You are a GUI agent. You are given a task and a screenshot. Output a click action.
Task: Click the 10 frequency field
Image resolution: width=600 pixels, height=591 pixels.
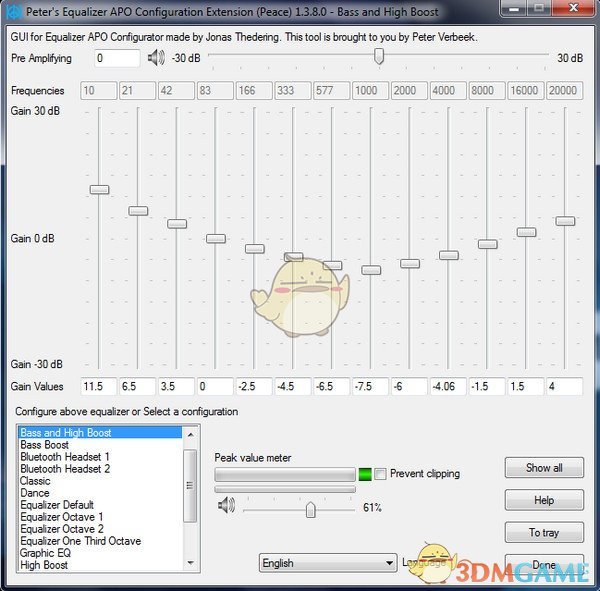click(x=99, y=91)
